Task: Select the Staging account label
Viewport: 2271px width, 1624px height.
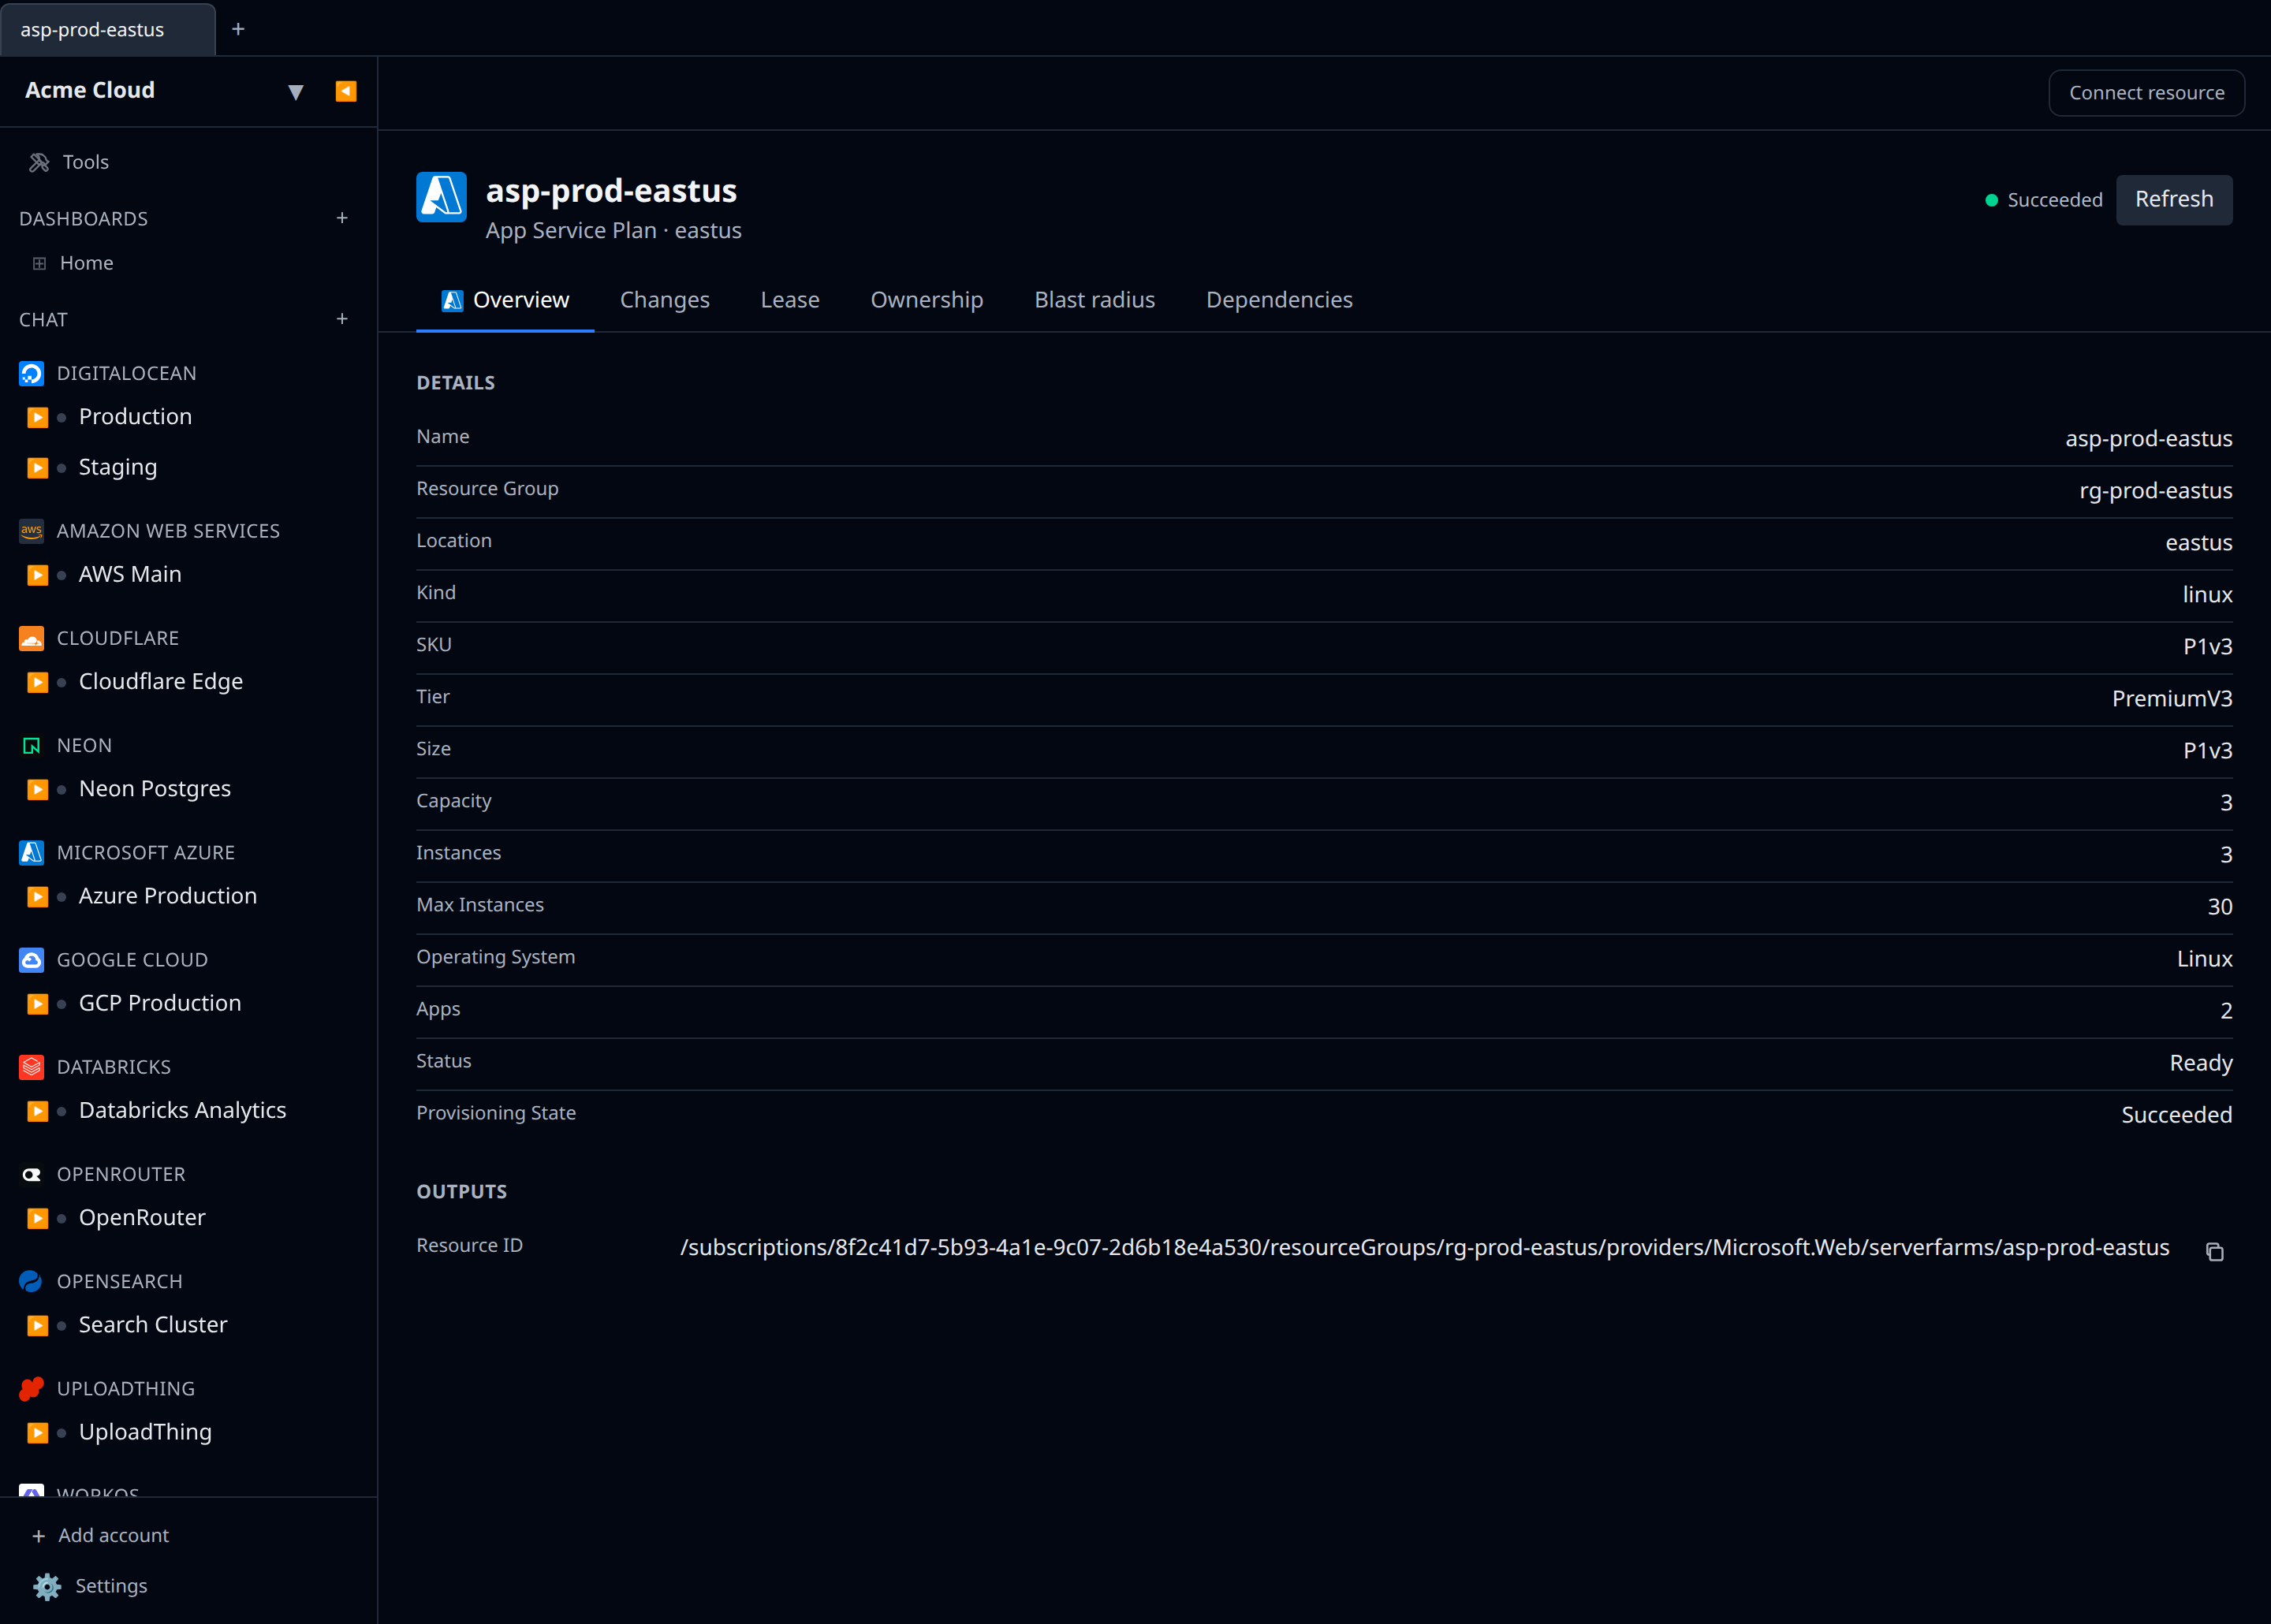Action: click(118, 467)
